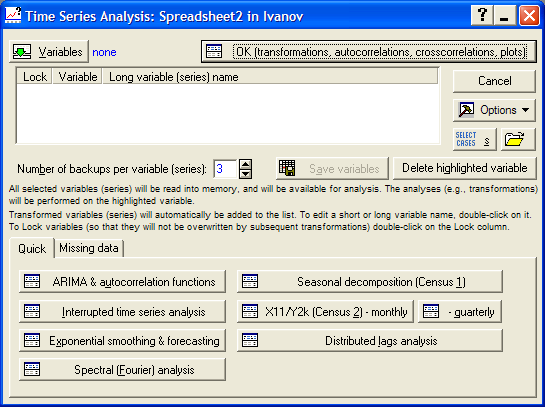Click the blue 'none' variables label
The image size is (545, 407).
click(104, 52)
